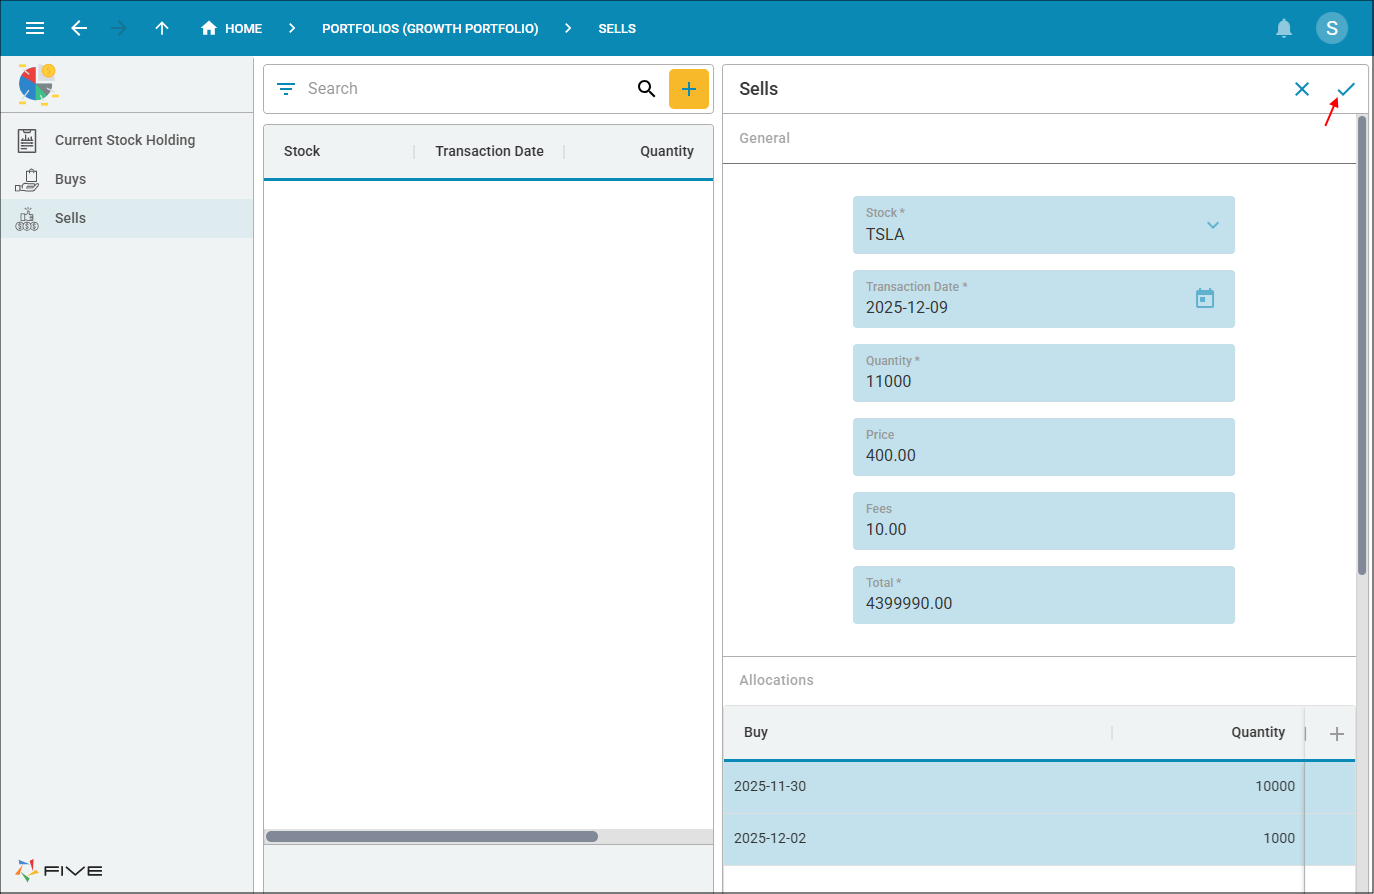Click the horizontal scrollbar in list
The width and height of the screenshot is (1374, 894).
[x=432, y=836]
